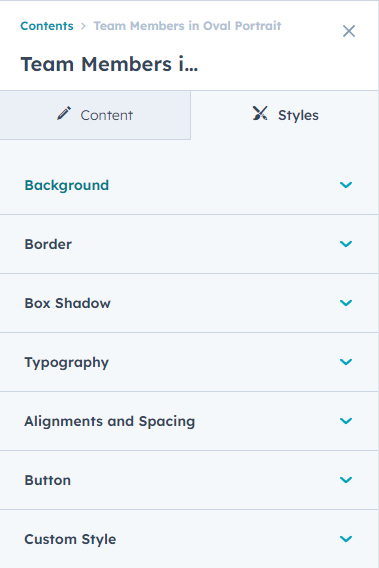Viewport: 379px width, 568px height.
Task: Click the Background section label
Action: tap(67, 185)
